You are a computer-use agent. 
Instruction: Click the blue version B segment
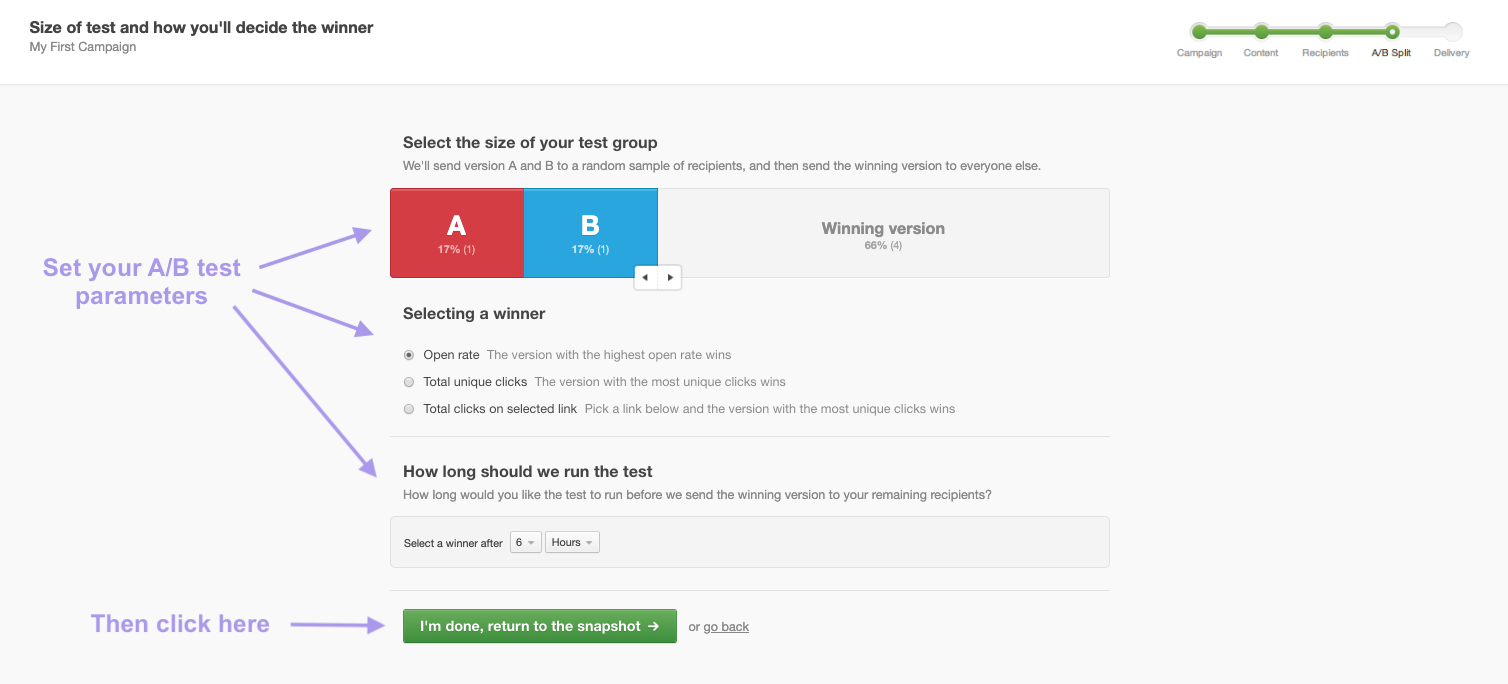(590, 232)
